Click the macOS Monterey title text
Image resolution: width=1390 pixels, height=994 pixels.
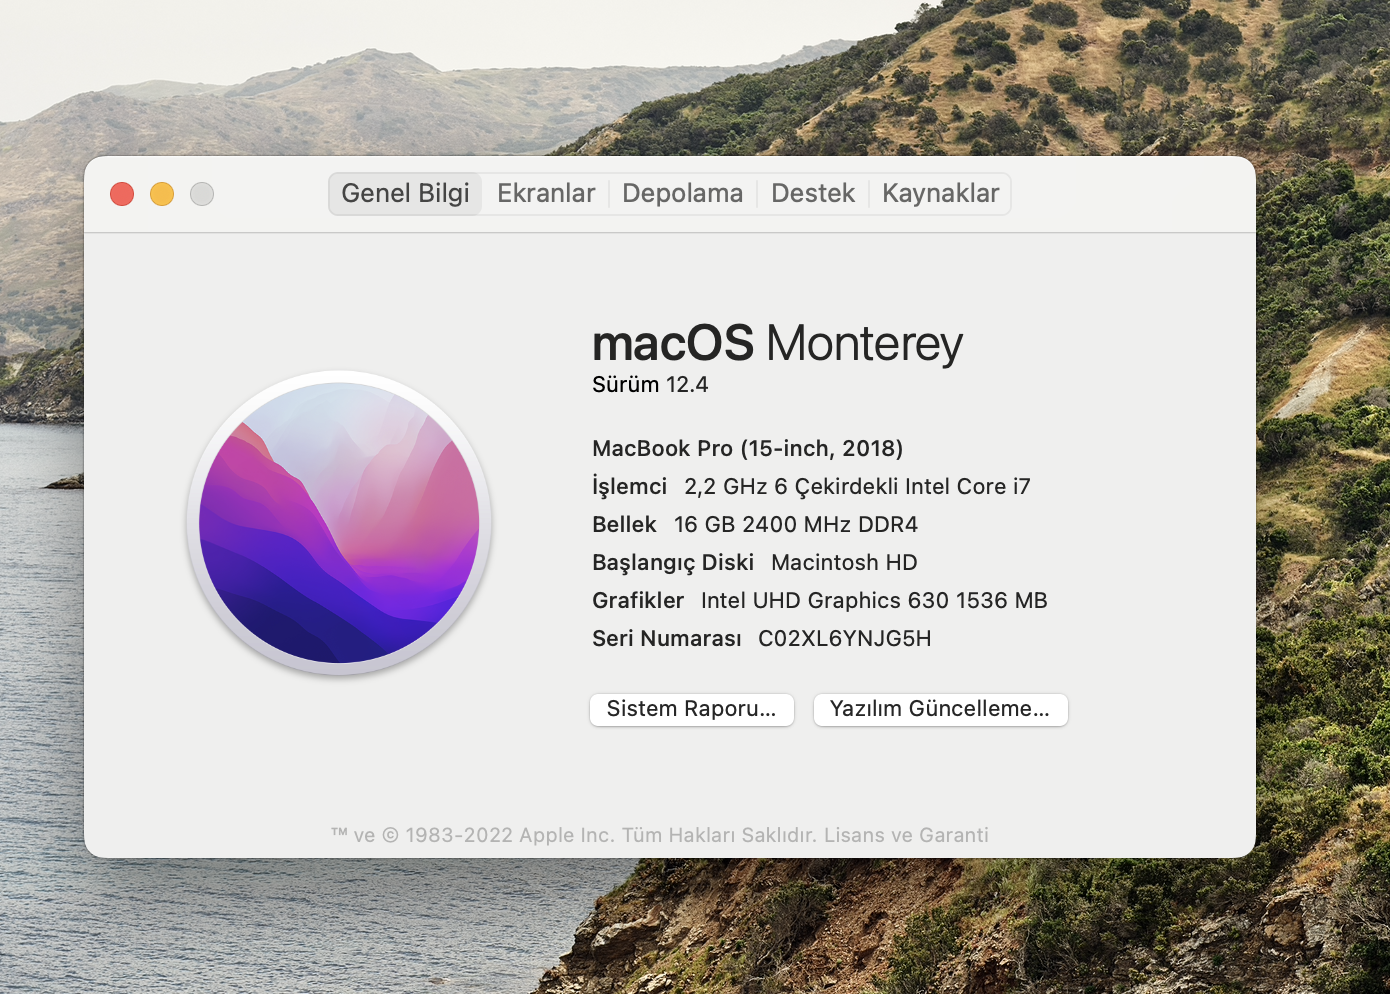coord(777,344)
